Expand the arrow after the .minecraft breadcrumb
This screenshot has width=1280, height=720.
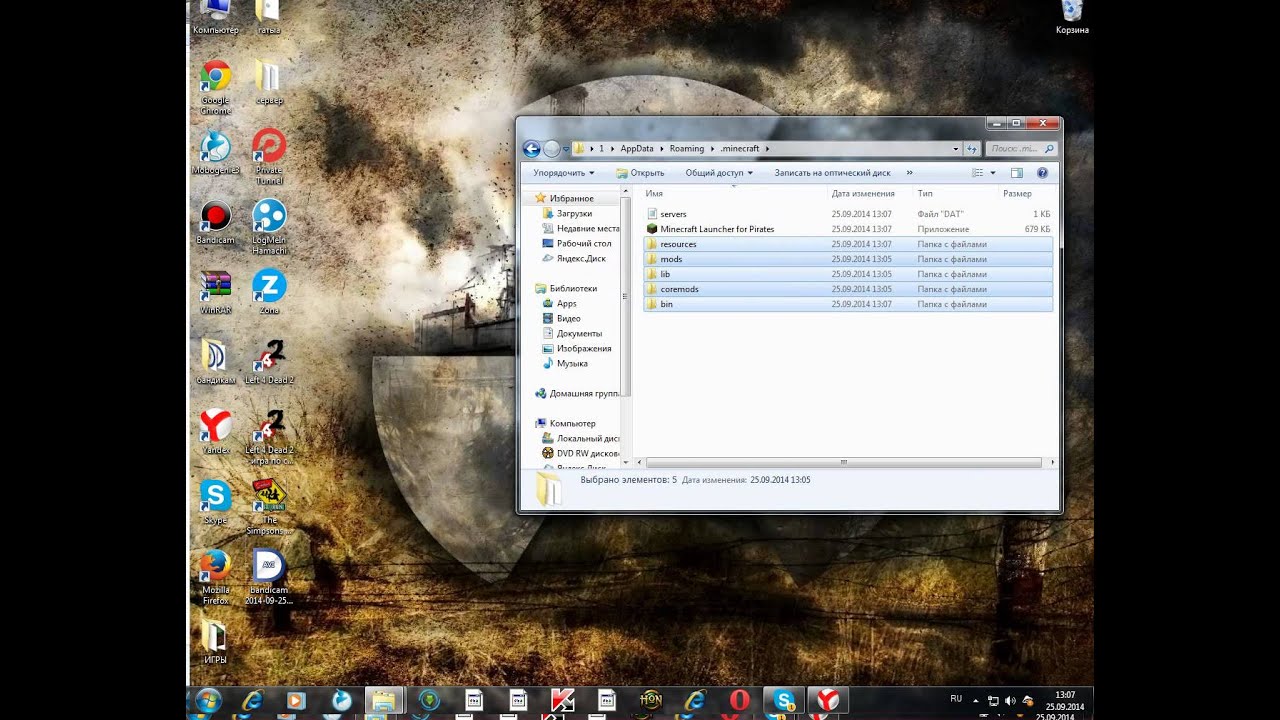tap(768, 149)
